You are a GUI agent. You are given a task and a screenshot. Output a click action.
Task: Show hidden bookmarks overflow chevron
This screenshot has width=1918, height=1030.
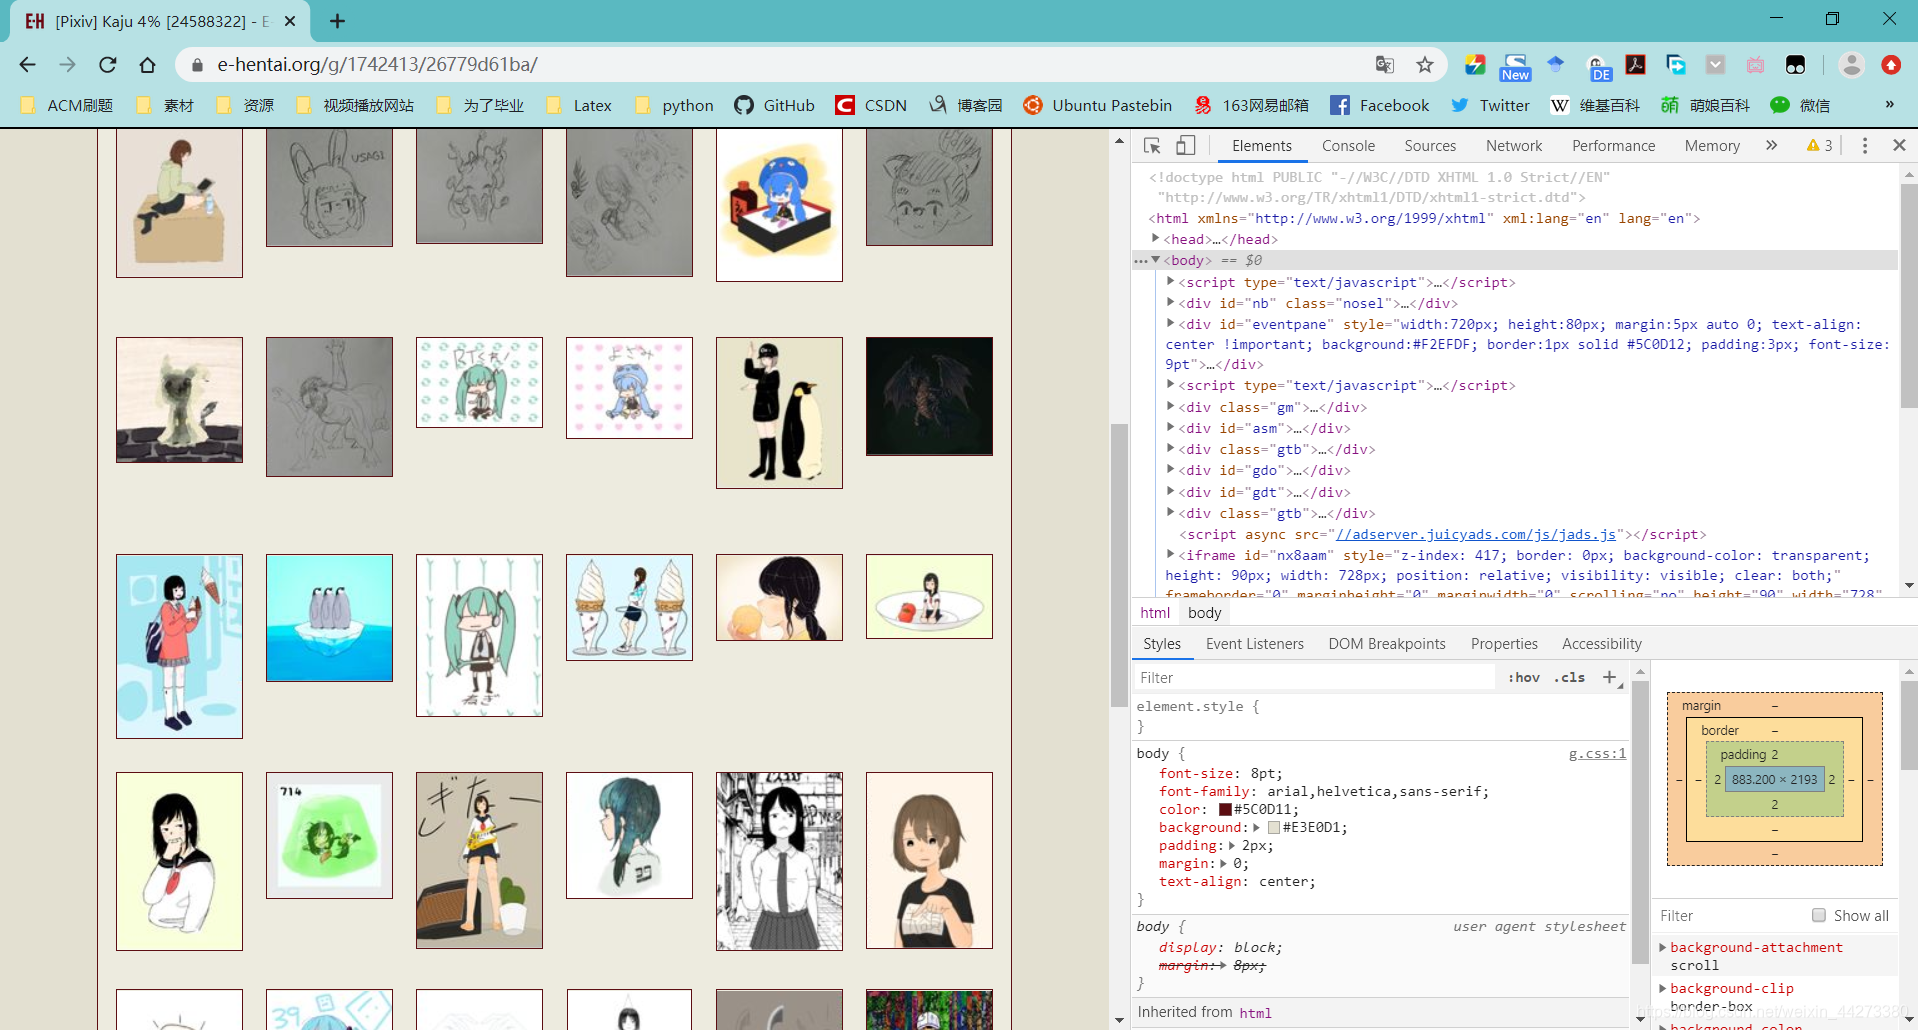point(1889,105)
